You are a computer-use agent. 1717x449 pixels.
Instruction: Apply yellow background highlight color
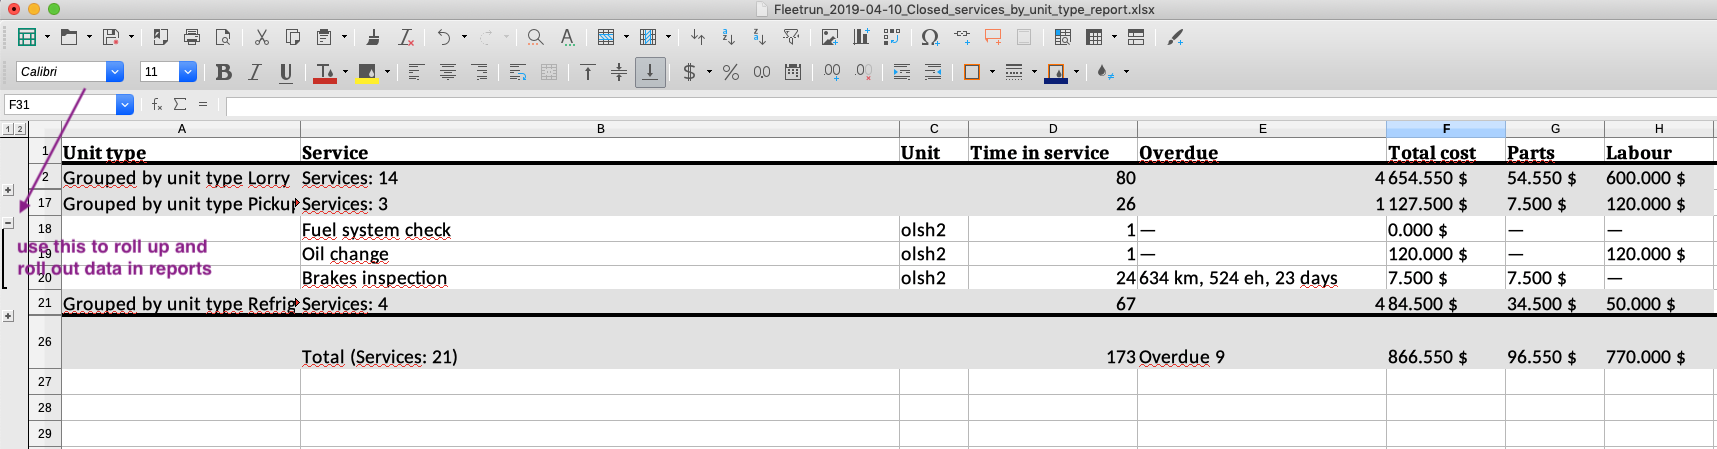(367, 72)
